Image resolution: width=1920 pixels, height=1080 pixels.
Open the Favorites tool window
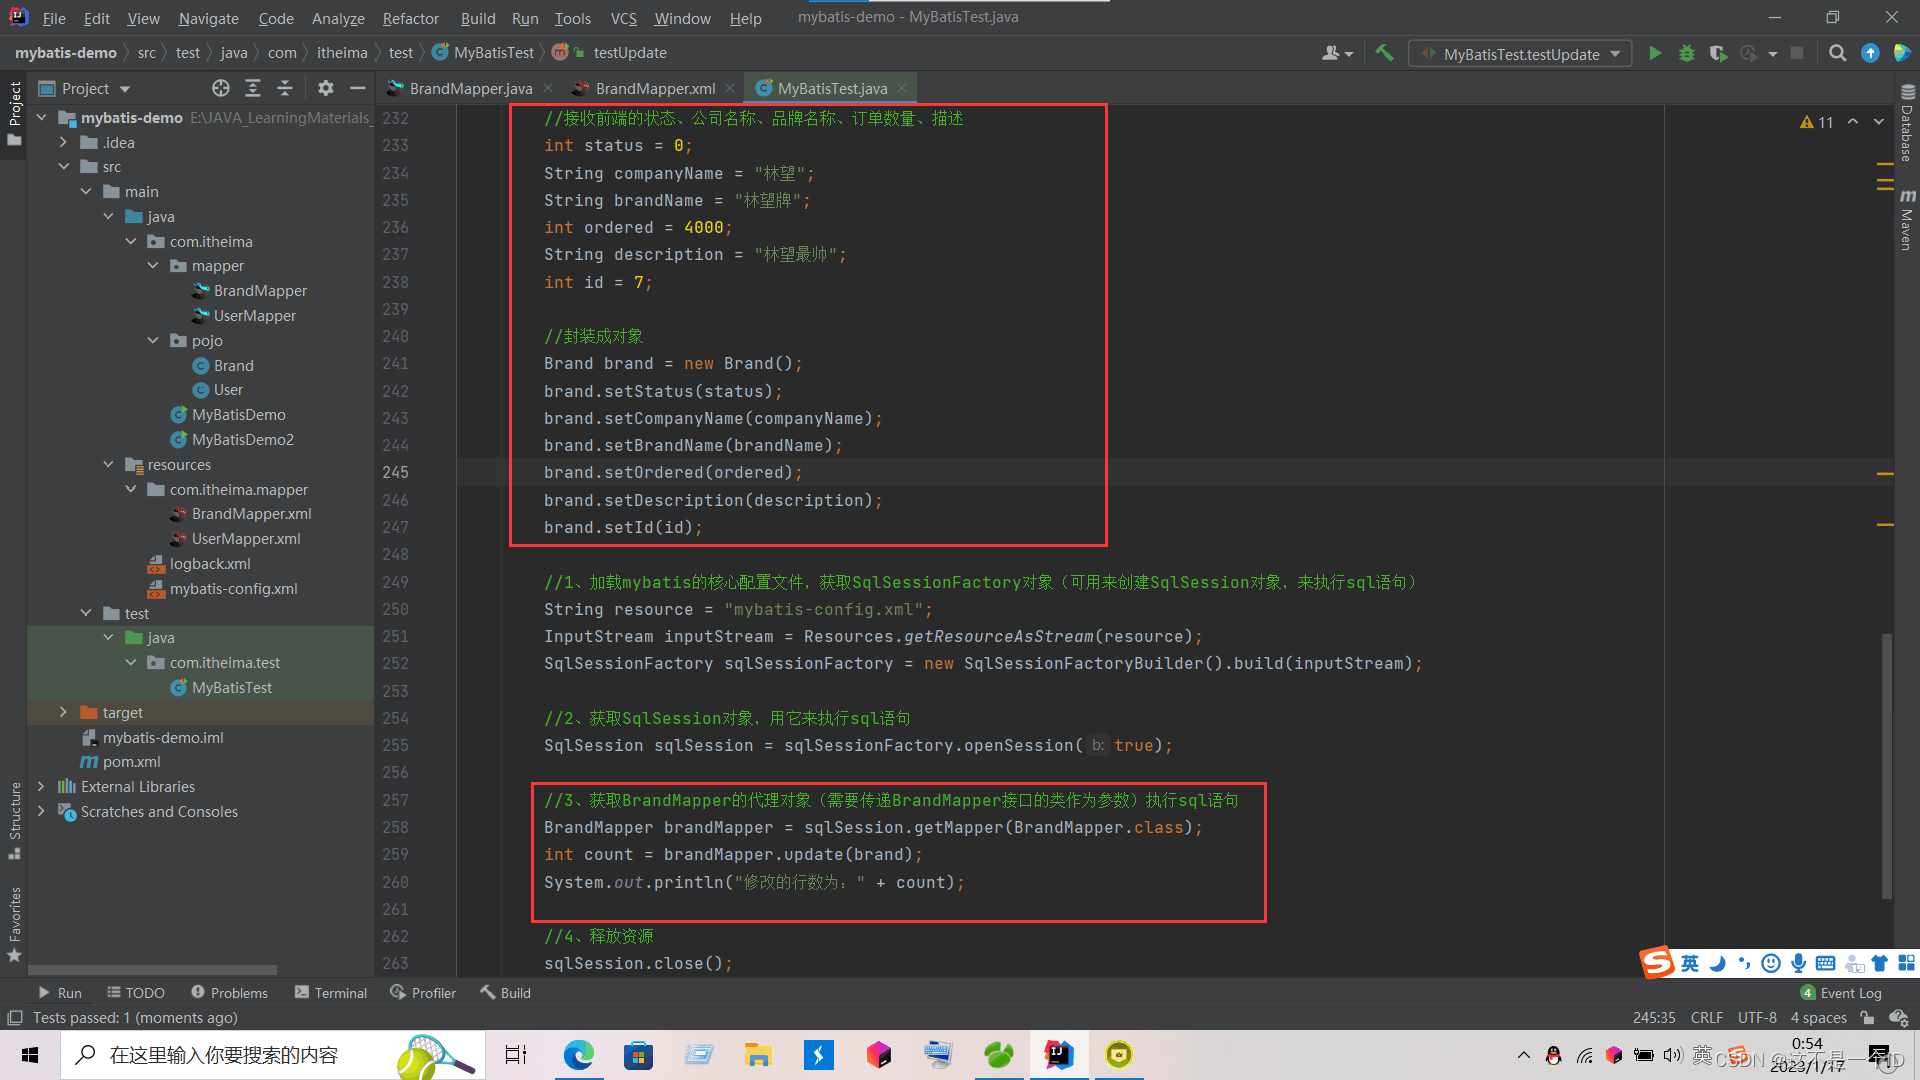pos(14,925)
